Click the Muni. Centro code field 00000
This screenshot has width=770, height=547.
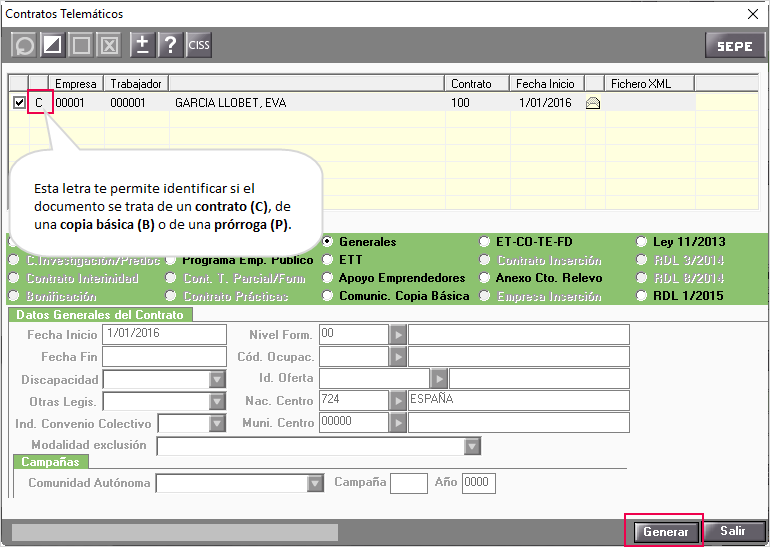click(354, 422)
